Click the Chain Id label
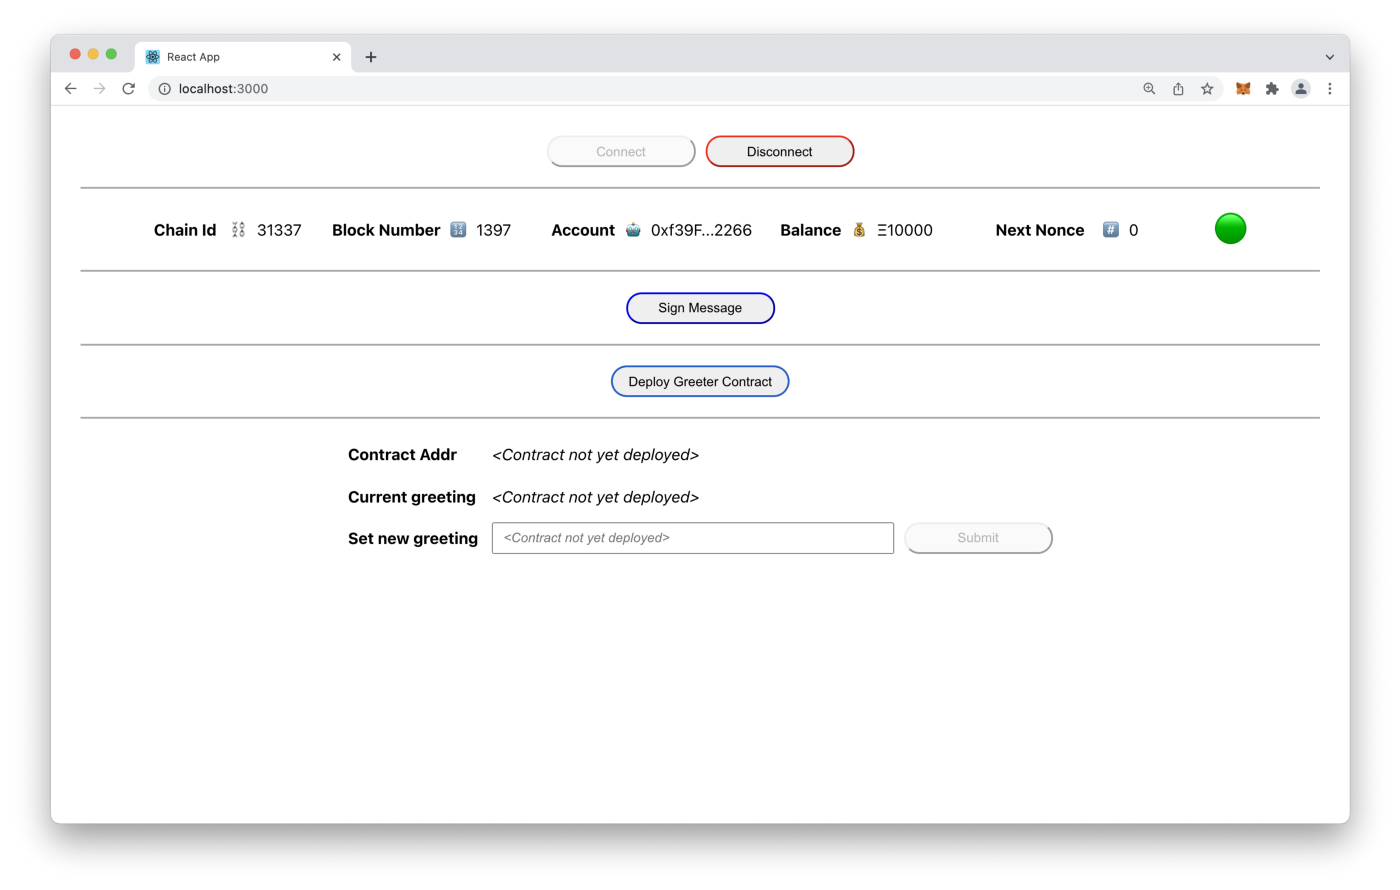 tap(185, 230)
